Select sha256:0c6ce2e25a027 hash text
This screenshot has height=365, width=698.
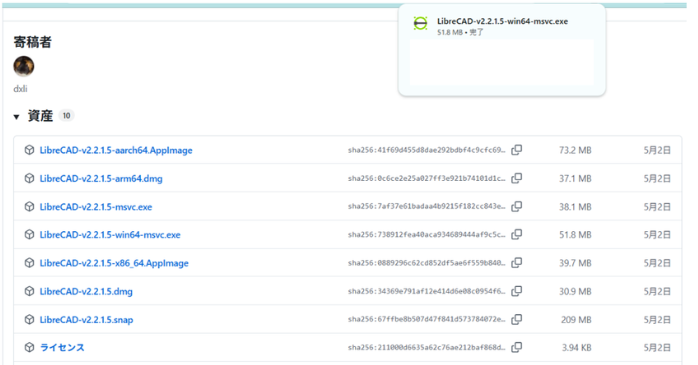[426, 178]
